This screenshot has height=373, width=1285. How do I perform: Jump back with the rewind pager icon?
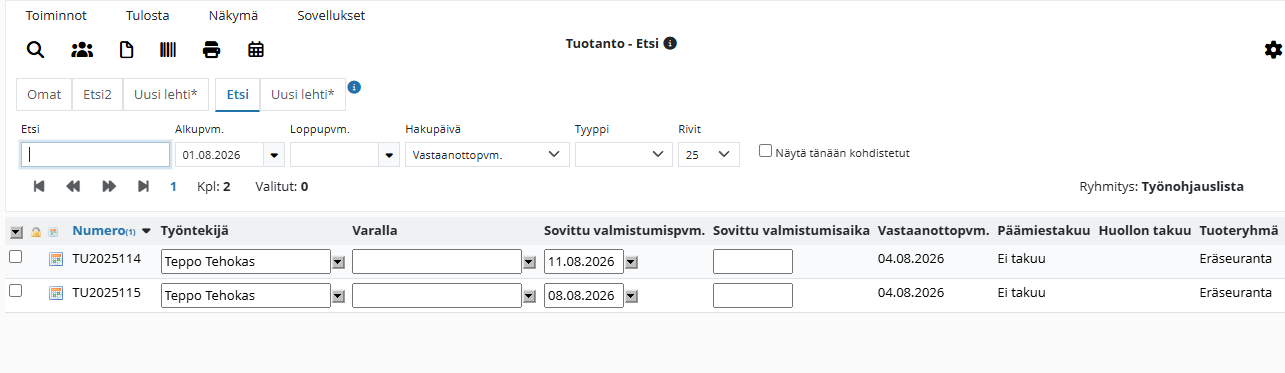pyautogui.click(x=73, y=186)
